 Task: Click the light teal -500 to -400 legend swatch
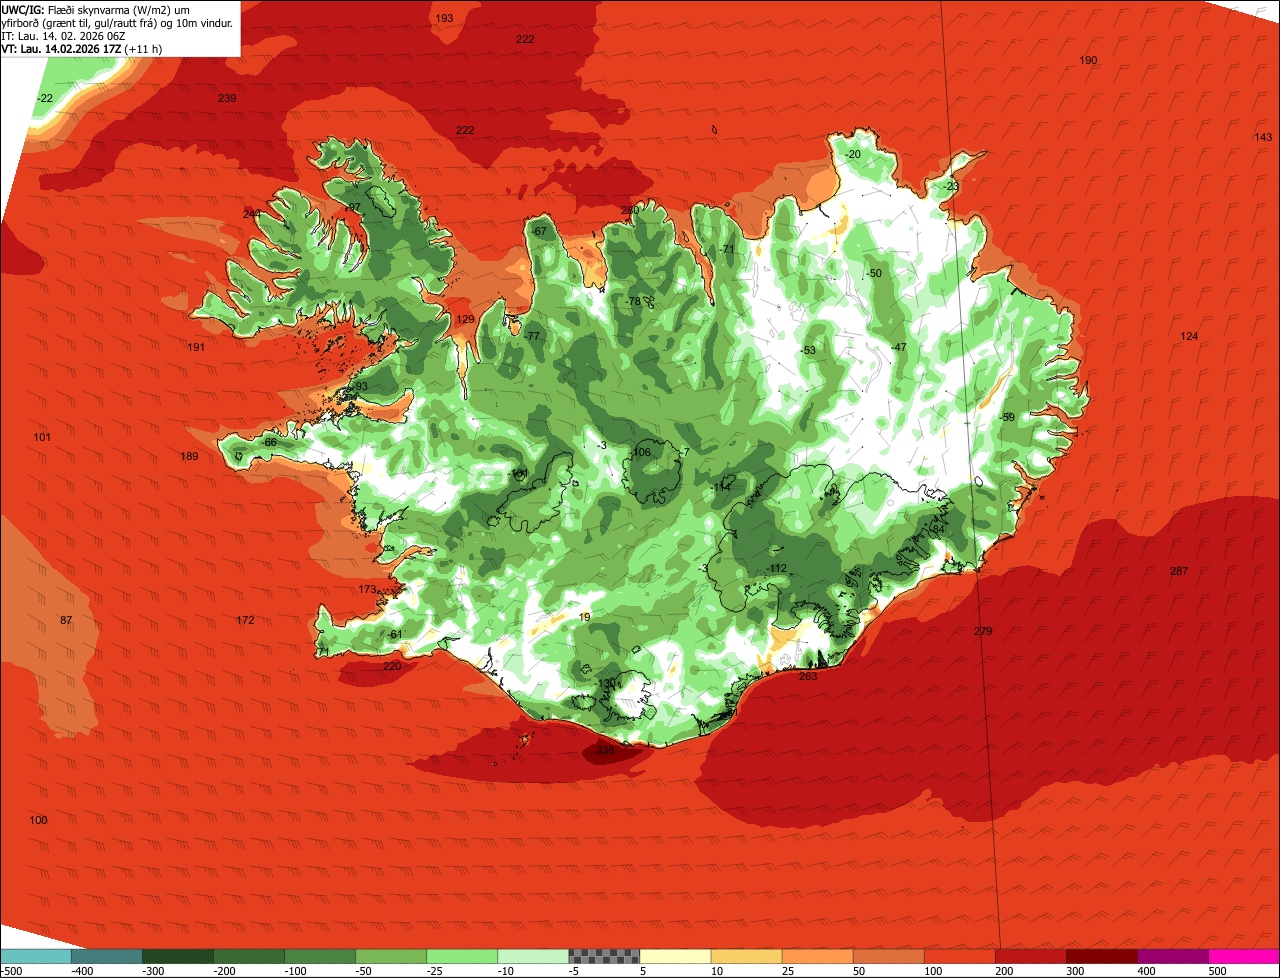coord(35,956)
